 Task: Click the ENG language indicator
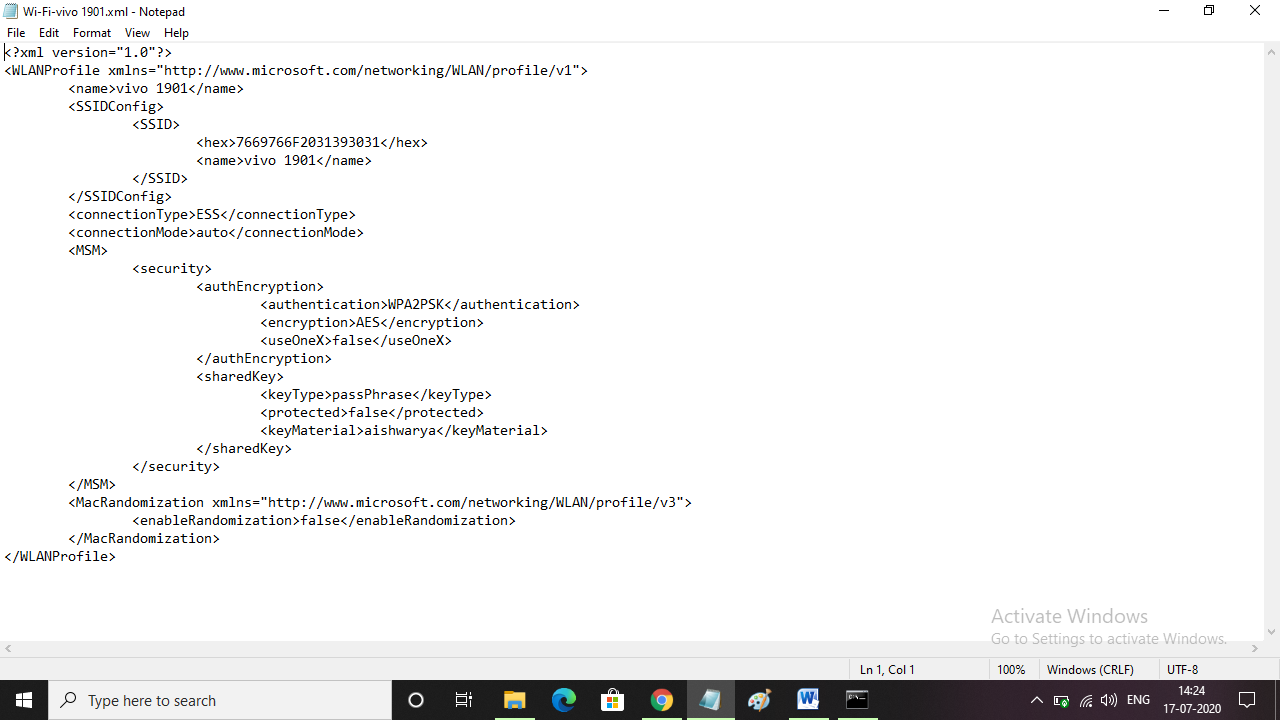coord(1138,700)
